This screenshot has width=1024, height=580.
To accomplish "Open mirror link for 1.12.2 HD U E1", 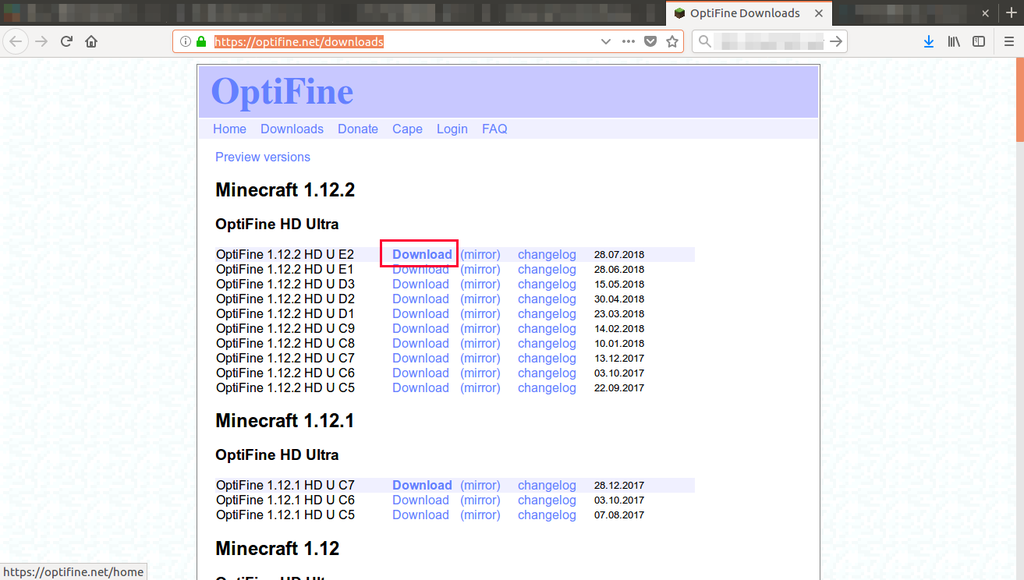I will click(480, 269).
